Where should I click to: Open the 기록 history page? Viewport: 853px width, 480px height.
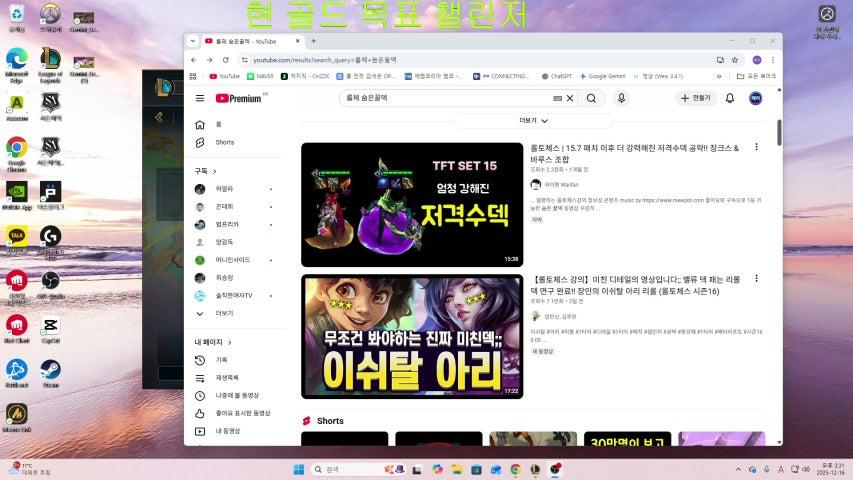tap(222, 360)
